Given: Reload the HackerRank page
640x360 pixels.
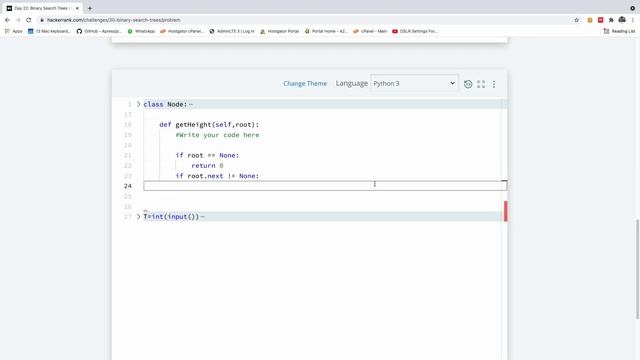Looking at the screenshot, I should click(x=29, y=20).
